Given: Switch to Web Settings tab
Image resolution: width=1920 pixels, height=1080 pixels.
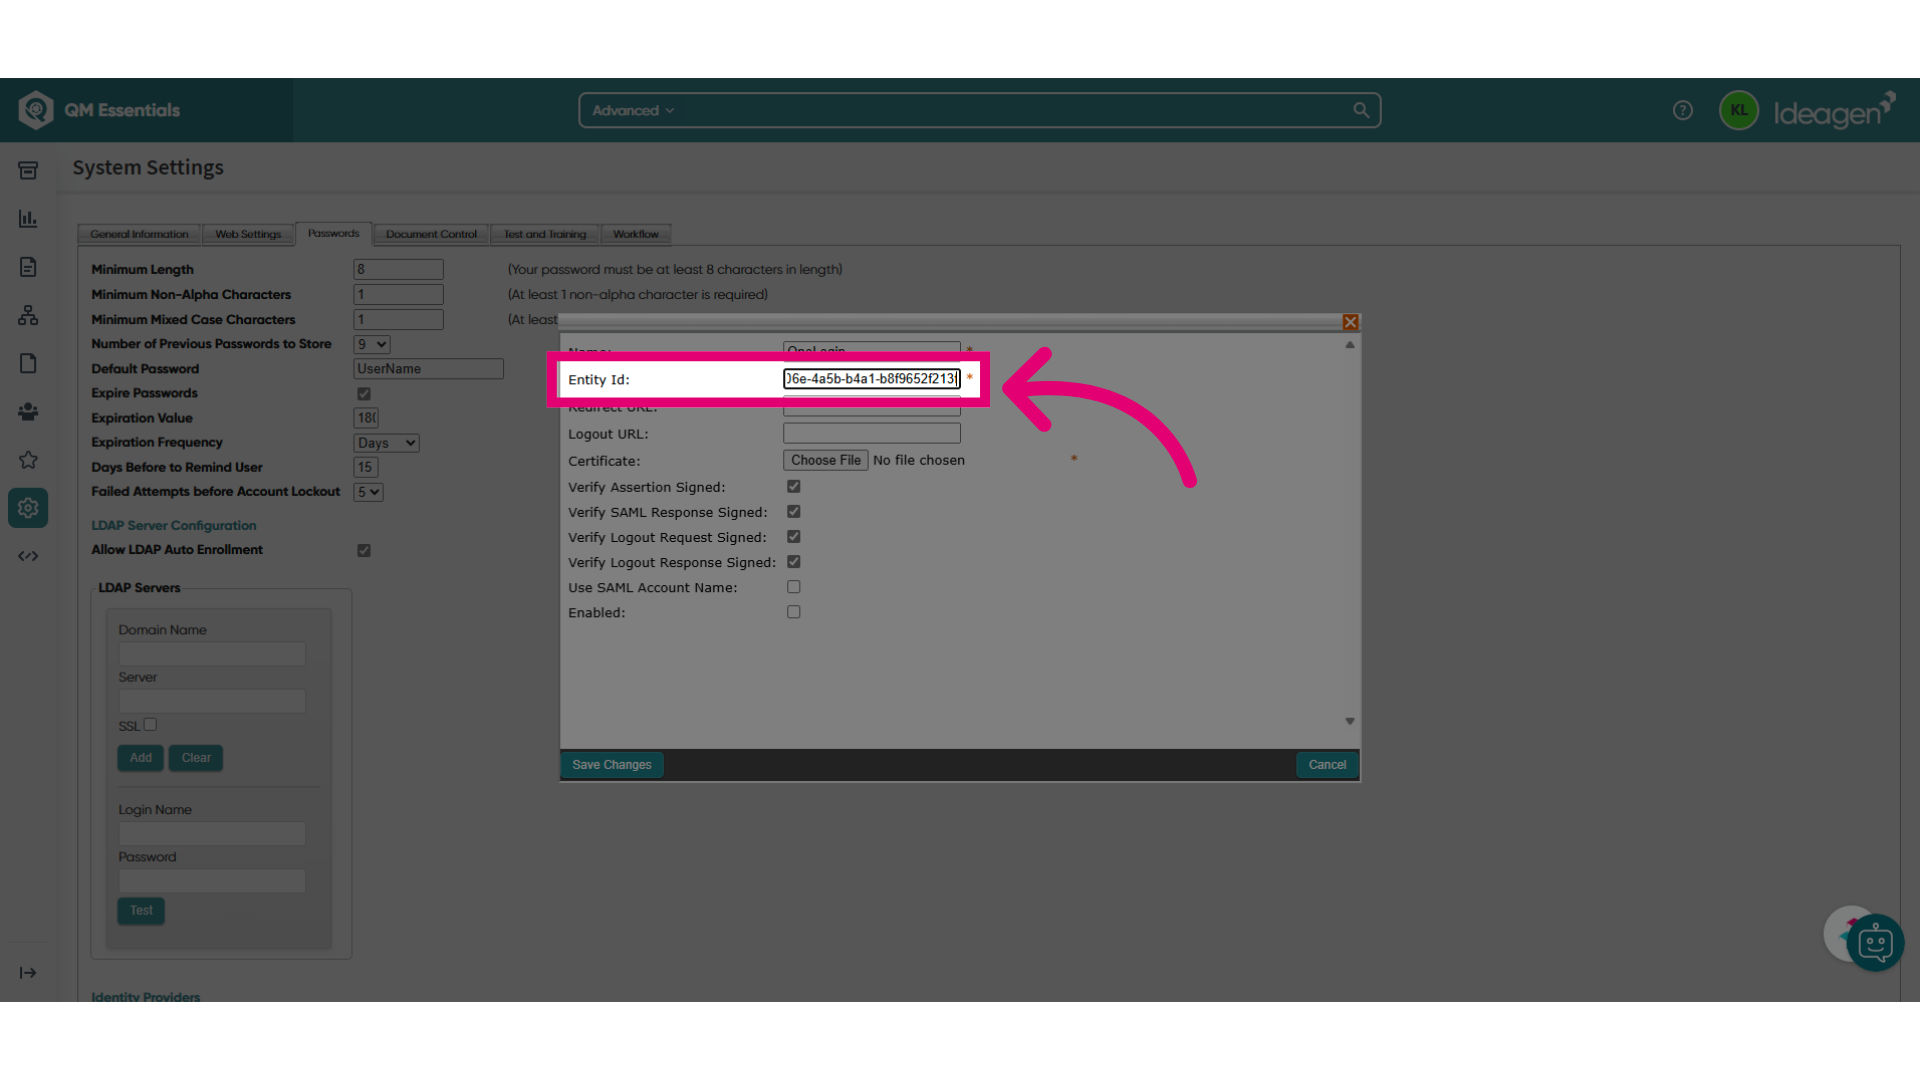Looking at the screenshot, I should tap(248, 234).
